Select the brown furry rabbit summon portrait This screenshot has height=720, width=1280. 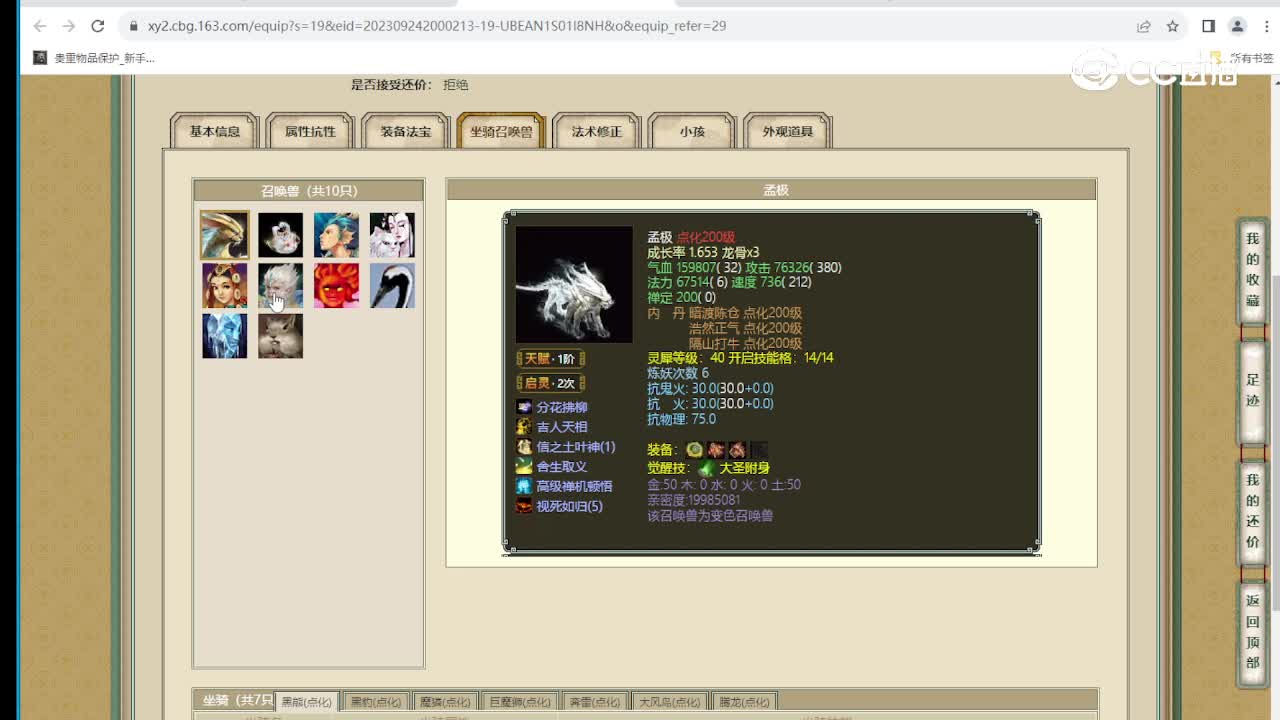(280, 336)
